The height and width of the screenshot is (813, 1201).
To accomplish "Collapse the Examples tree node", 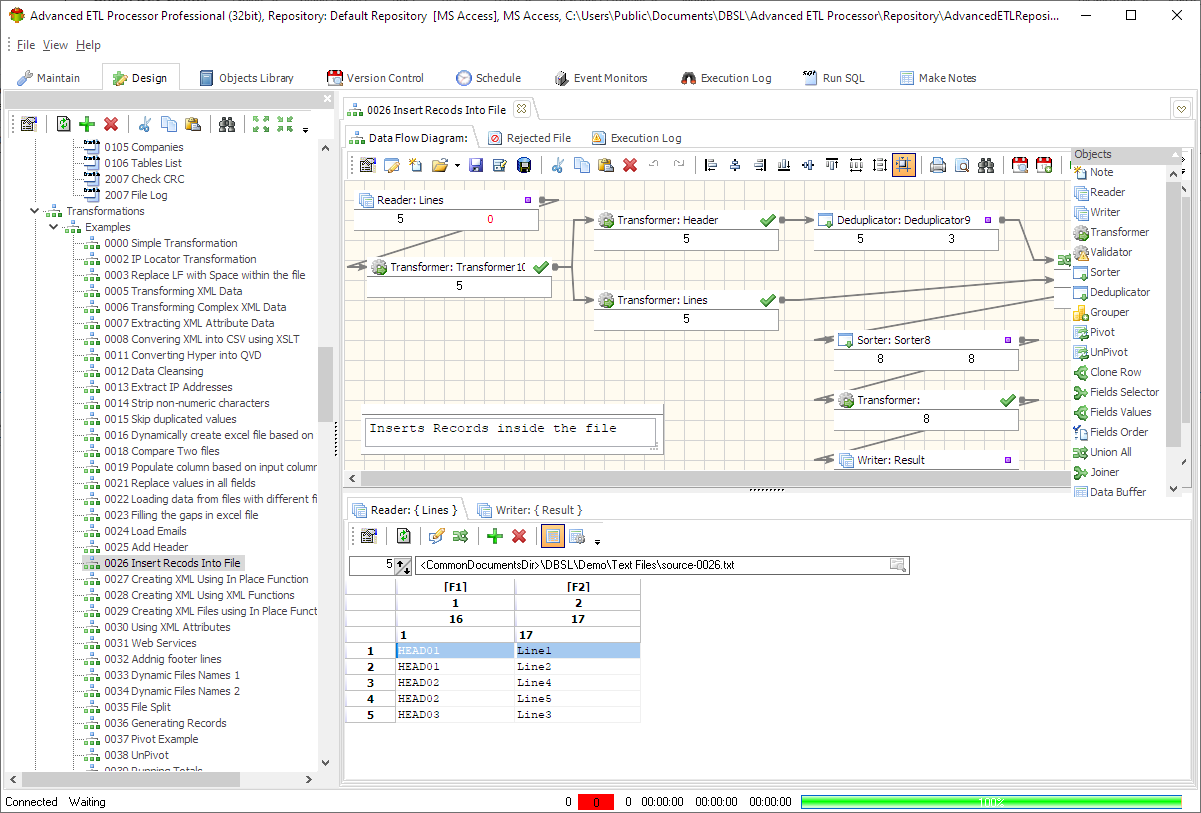I will (x=52, y=227).
